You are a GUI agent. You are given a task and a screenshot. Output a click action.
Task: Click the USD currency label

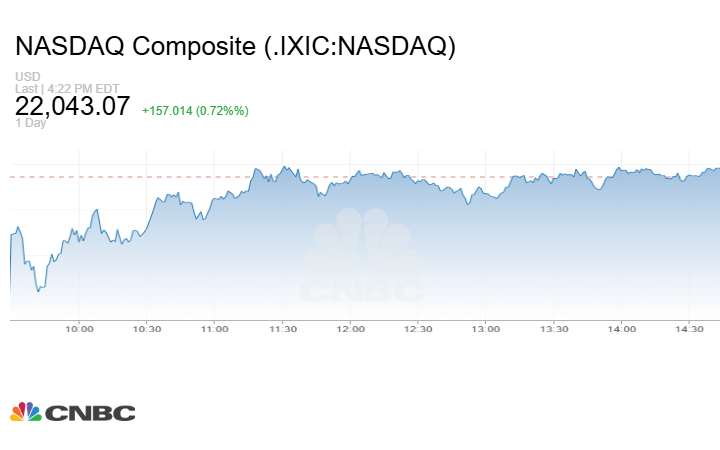coord(27,77)
